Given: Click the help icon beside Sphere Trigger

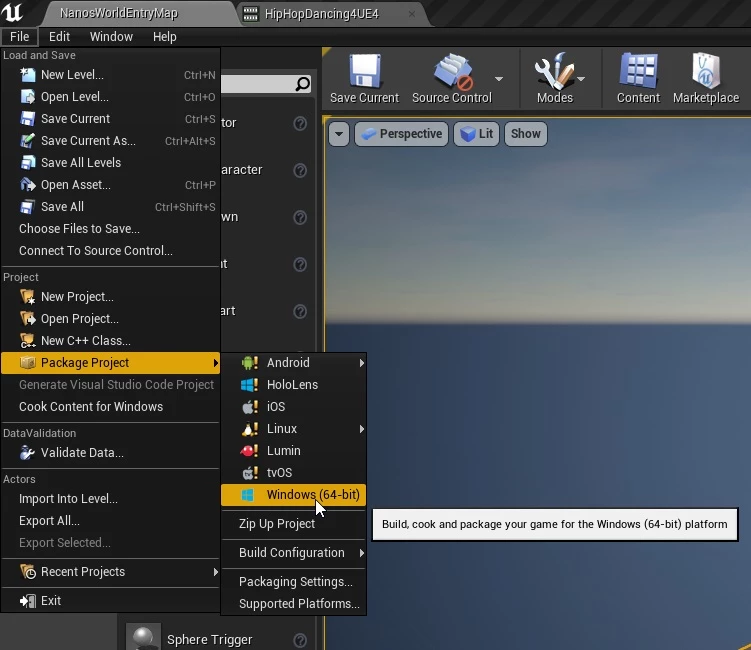Looking at the screenshot, I should (x=300, y=640).
